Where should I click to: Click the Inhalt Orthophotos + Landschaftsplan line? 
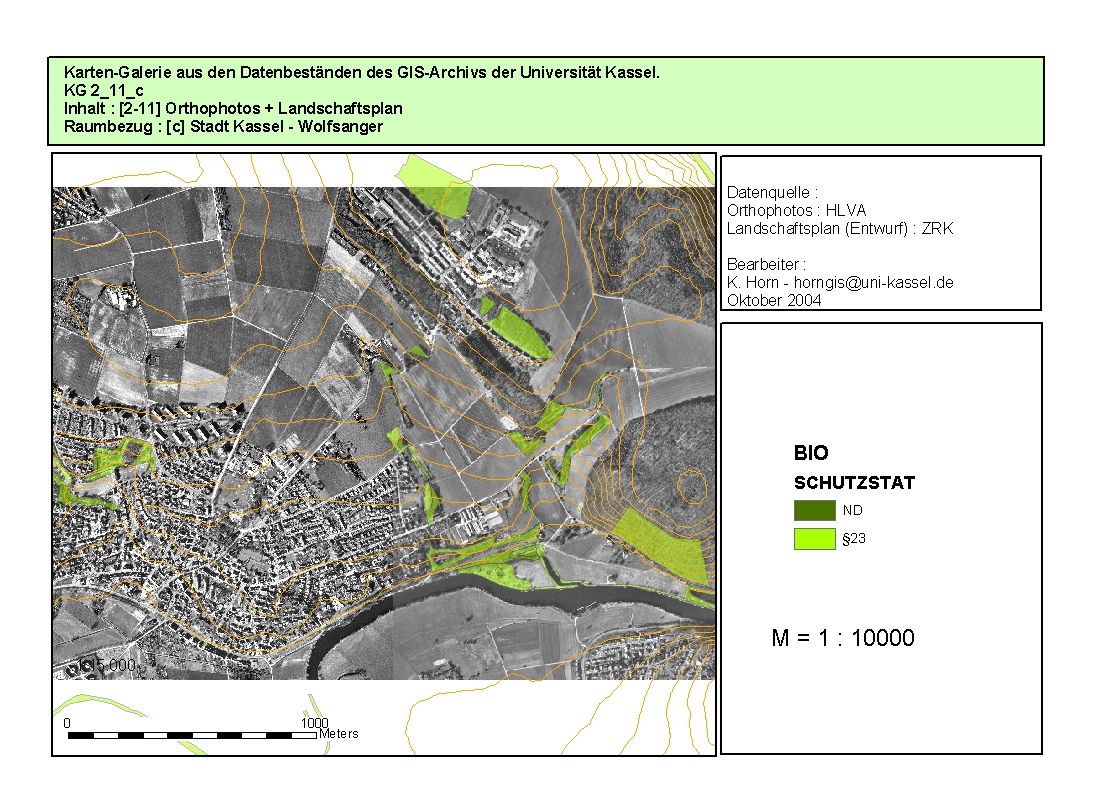233,108
